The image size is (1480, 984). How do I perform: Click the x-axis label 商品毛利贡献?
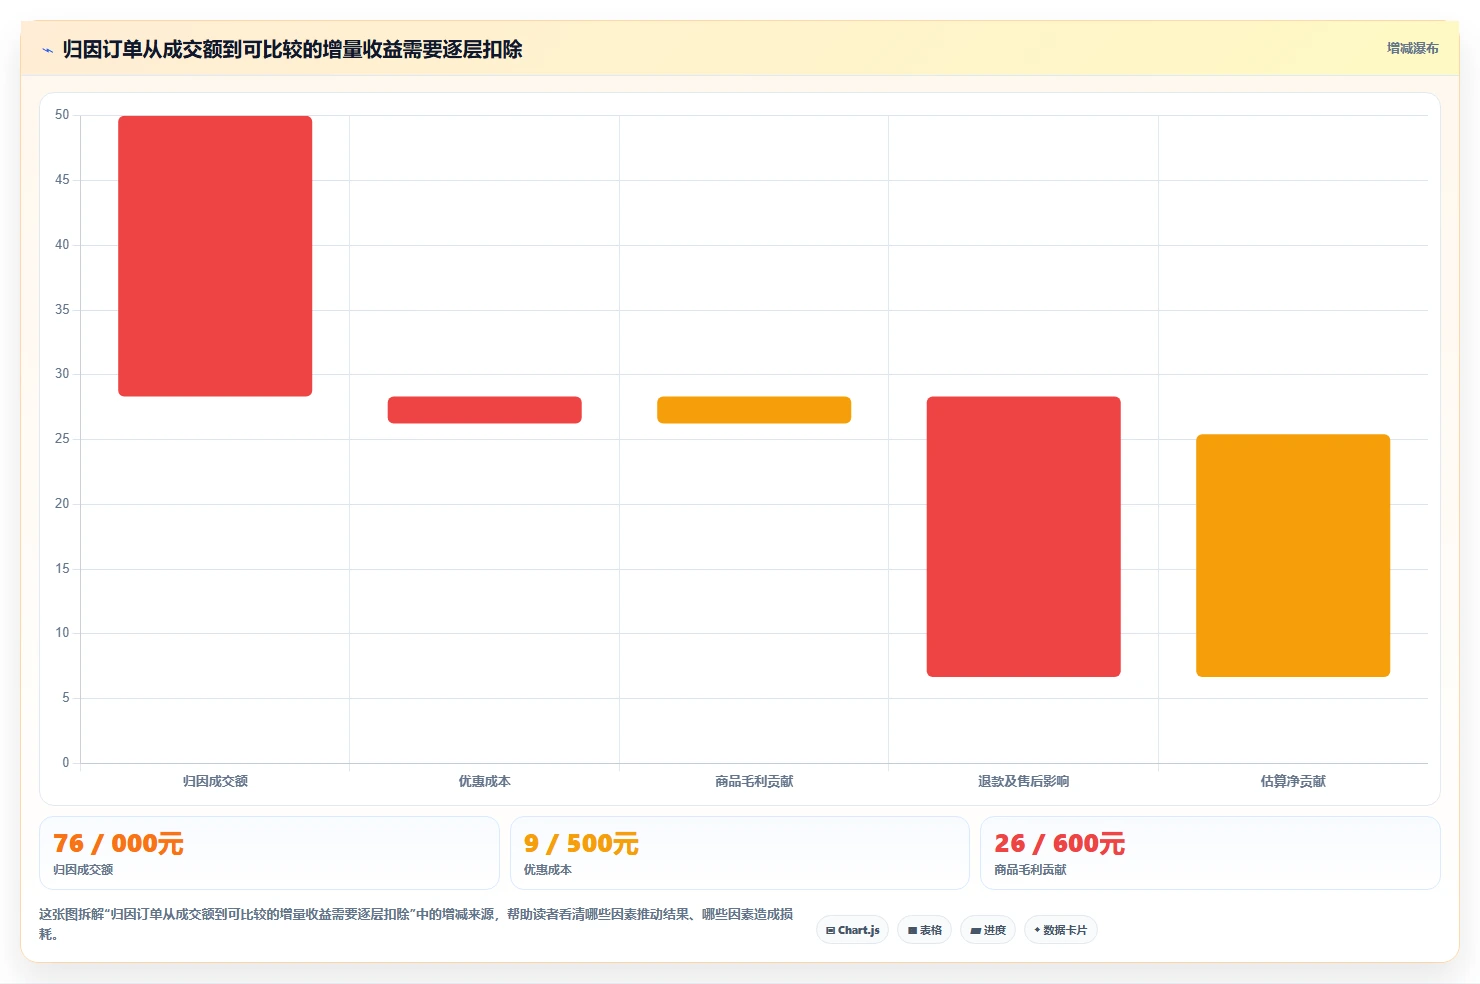tap(754, 781)
